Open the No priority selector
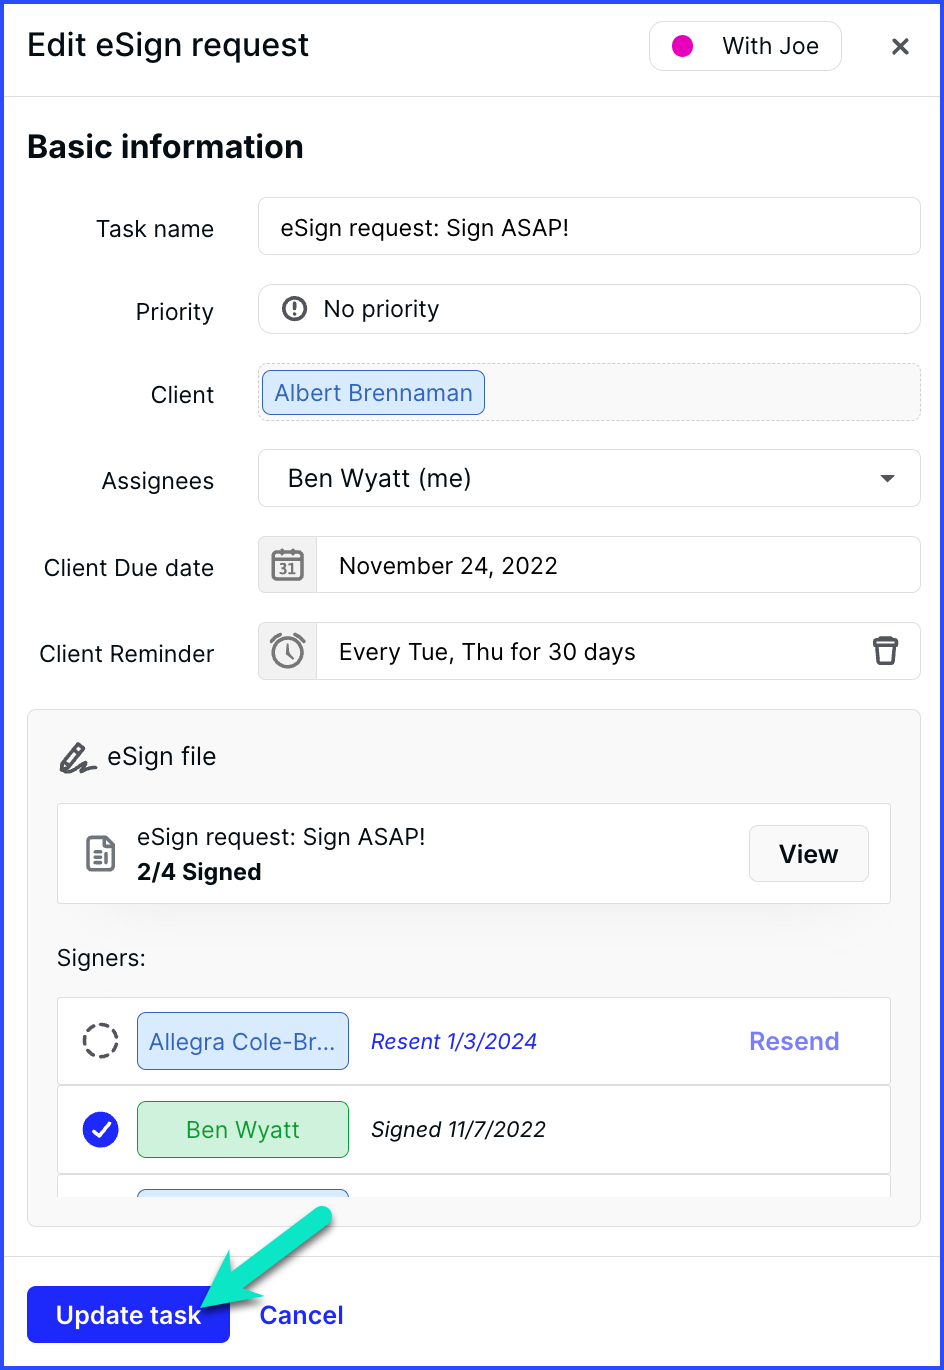Image resolution: width=944 pixels, height=1370 pixels. pos(589,309)
